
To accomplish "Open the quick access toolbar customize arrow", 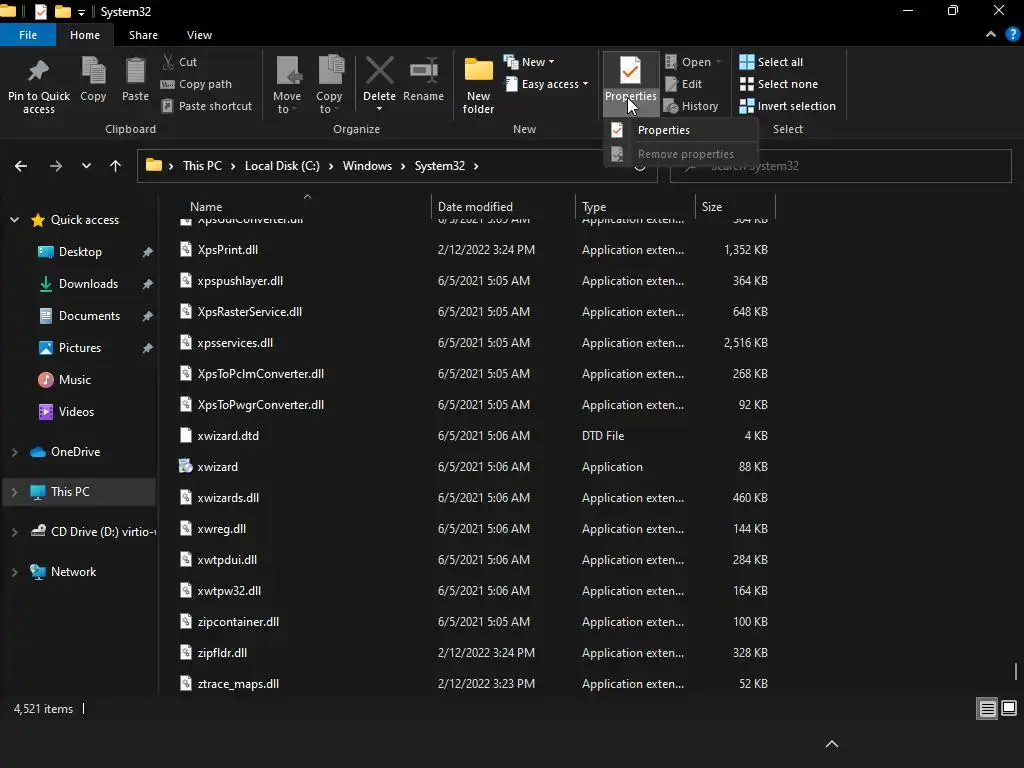I will tap(81, 12).
